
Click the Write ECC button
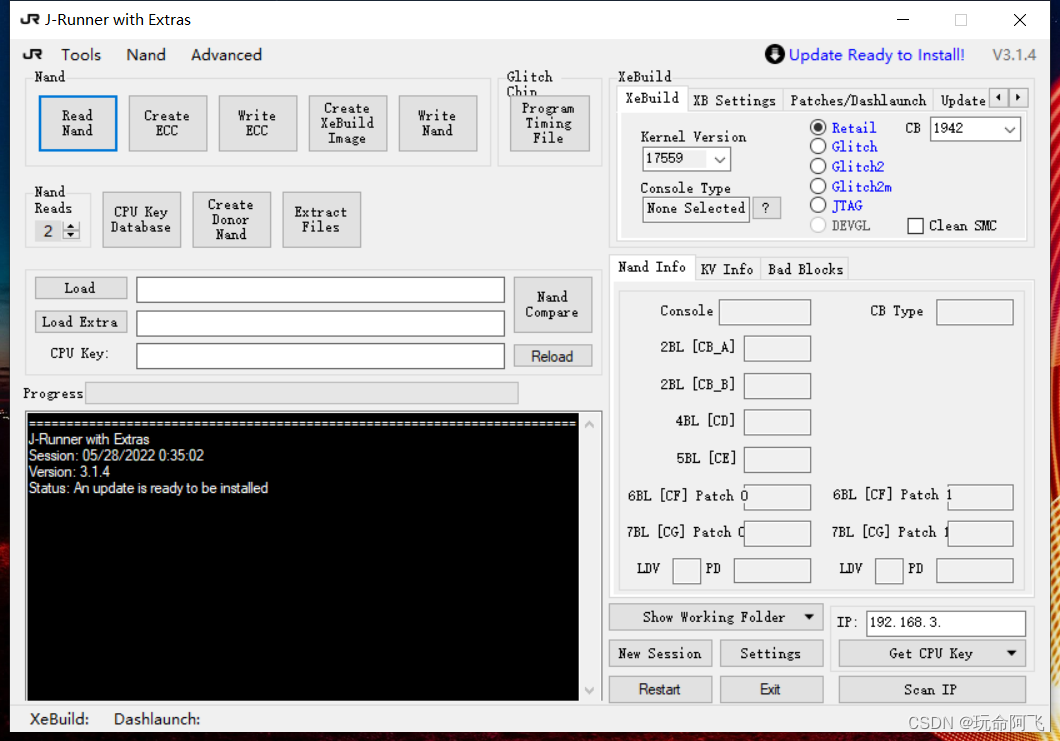tap(258, 123)
